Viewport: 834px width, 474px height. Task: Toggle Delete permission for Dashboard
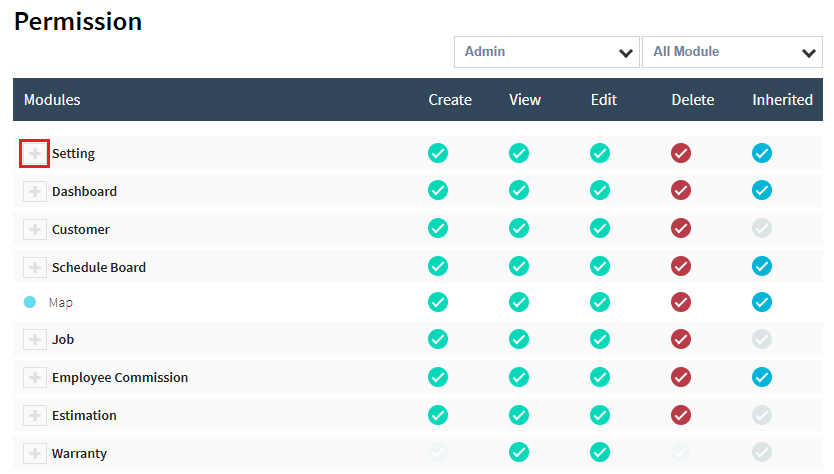(x=681, y=191)
